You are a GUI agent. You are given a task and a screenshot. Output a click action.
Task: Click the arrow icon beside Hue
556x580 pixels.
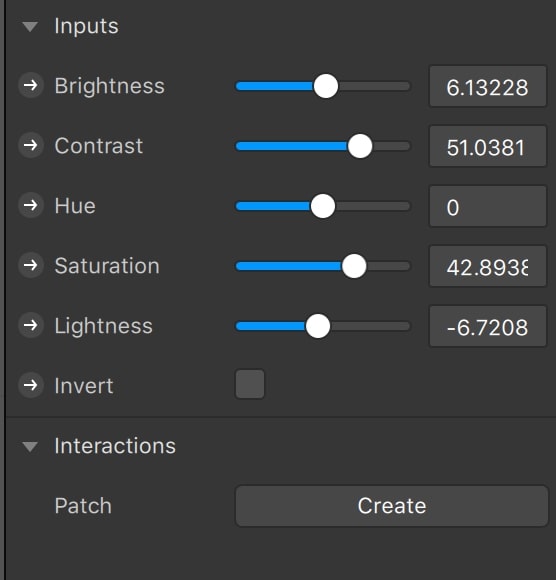click(31, 205)
